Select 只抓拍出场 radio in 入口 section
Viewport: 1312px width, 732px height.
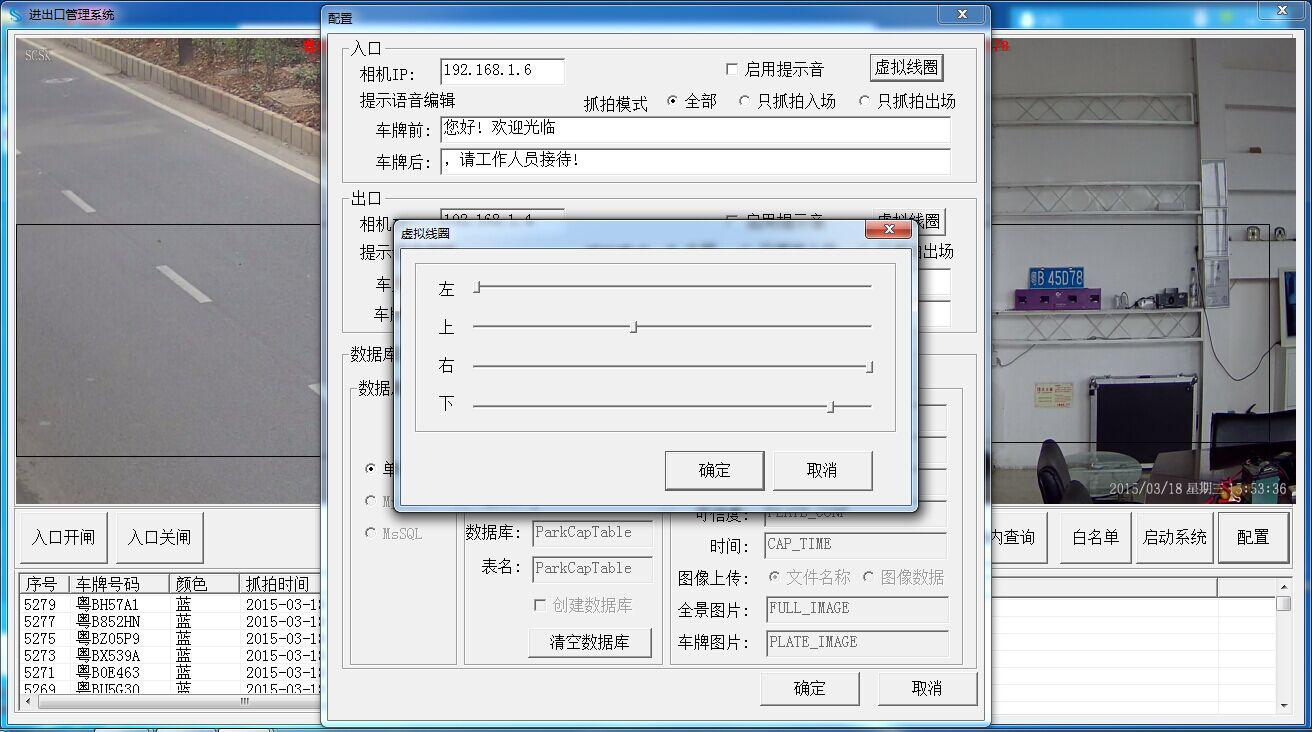pos(864,101)
